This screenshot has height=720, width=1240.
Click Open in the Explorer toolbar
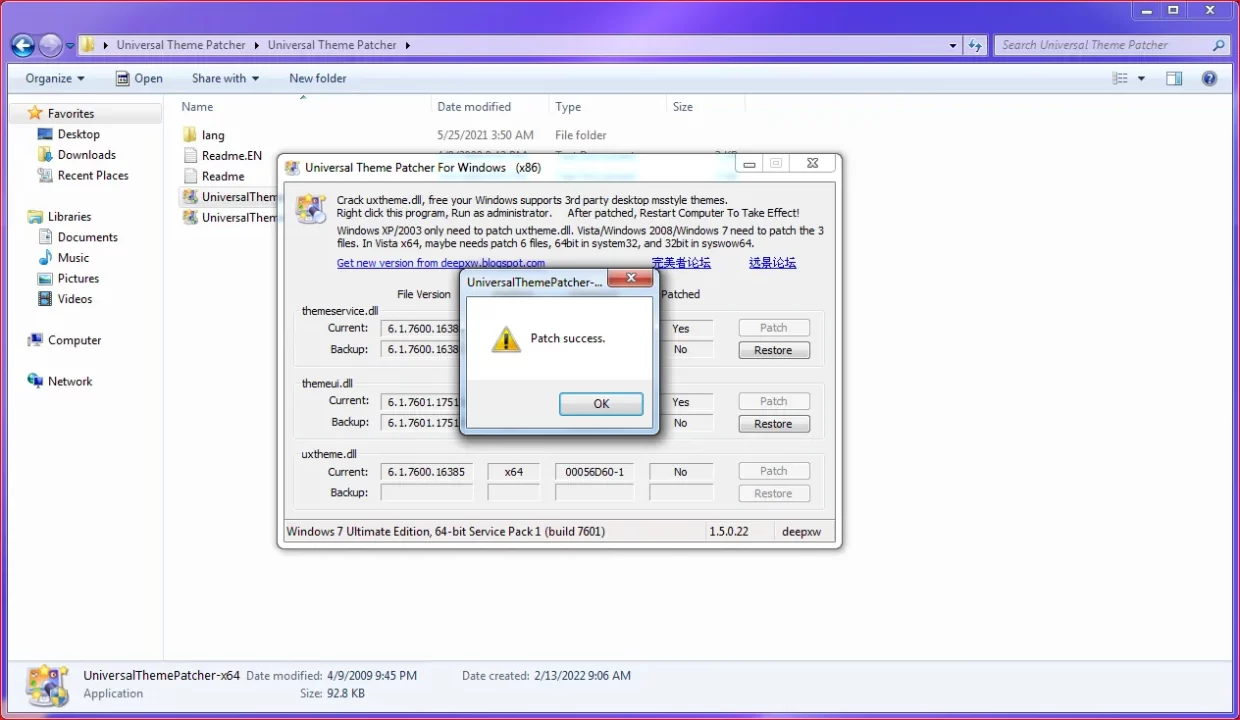[139, 78]
